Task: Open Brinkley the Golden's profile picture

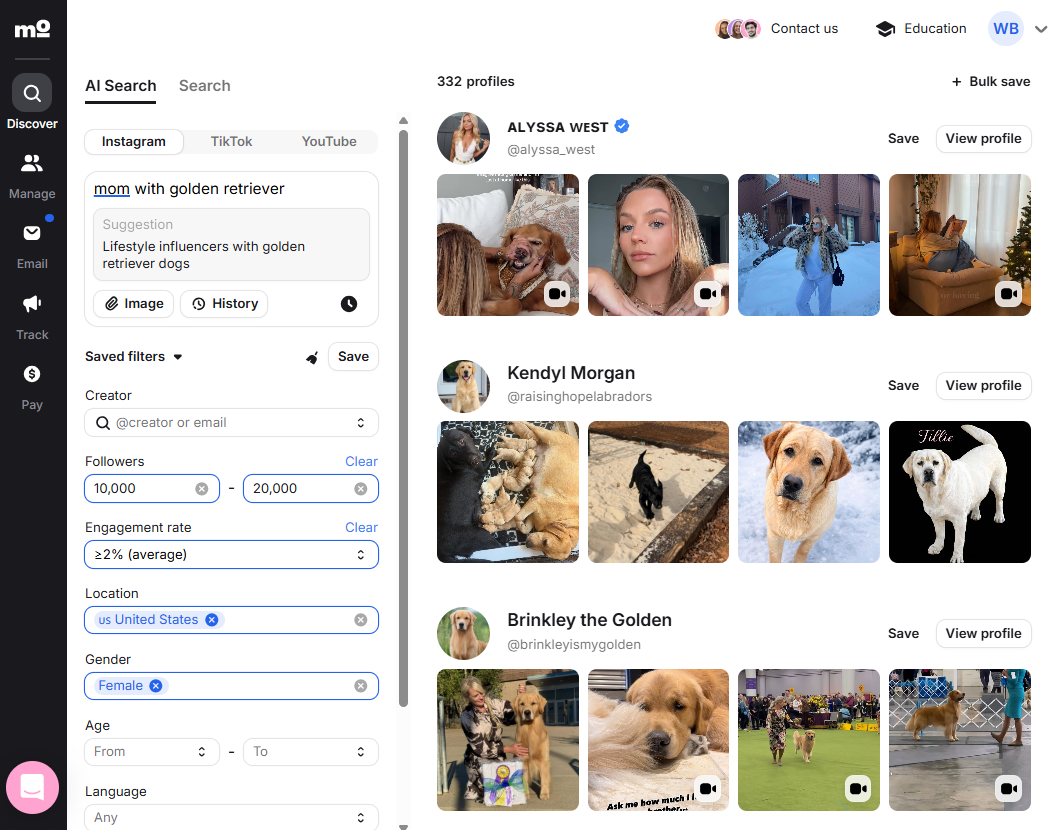Action: [464, 634]
